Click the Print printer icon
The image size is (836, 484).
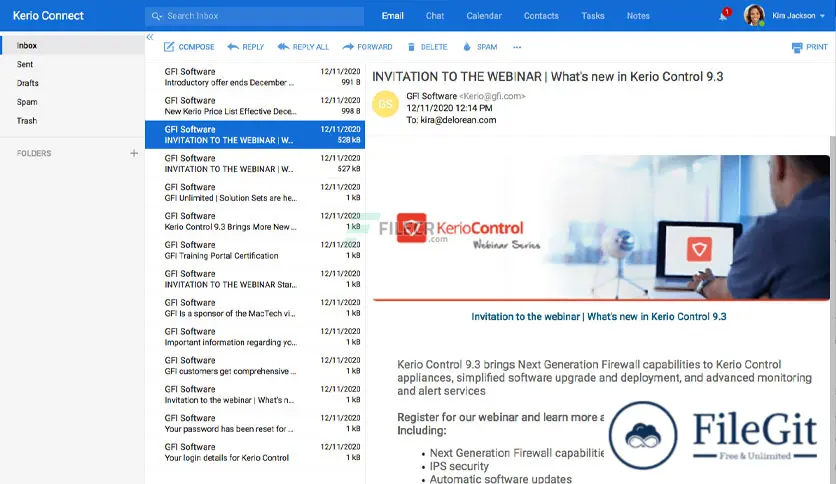797,47
